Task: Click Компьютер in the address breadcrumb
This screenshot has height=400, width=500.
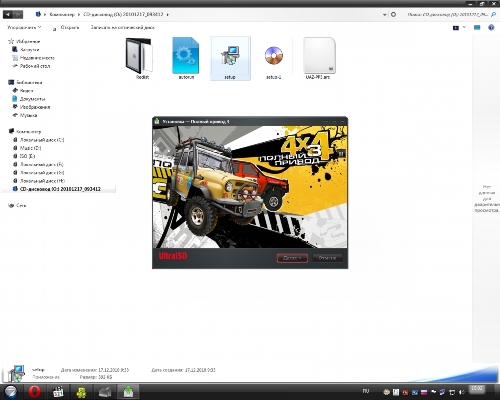Action: tap(62, 15)
